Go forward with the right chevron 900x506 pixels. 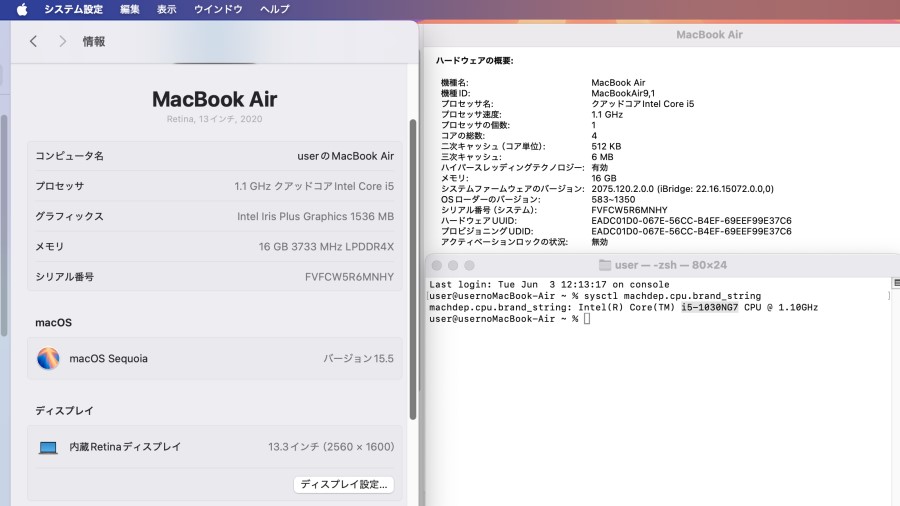point(63,41)
